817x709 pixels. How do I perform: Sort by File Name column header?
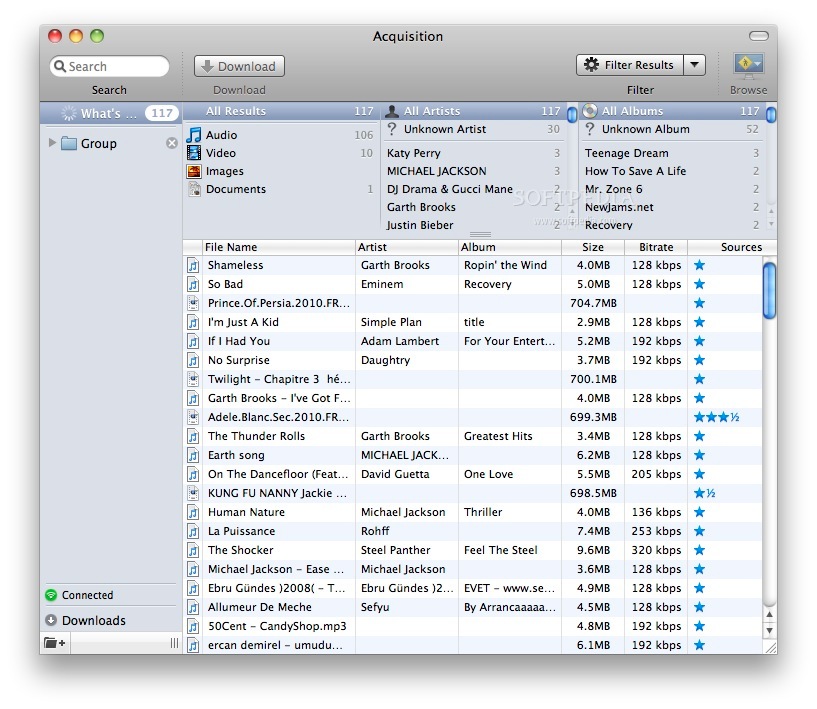pyautogui.click(x=279, y=247)
